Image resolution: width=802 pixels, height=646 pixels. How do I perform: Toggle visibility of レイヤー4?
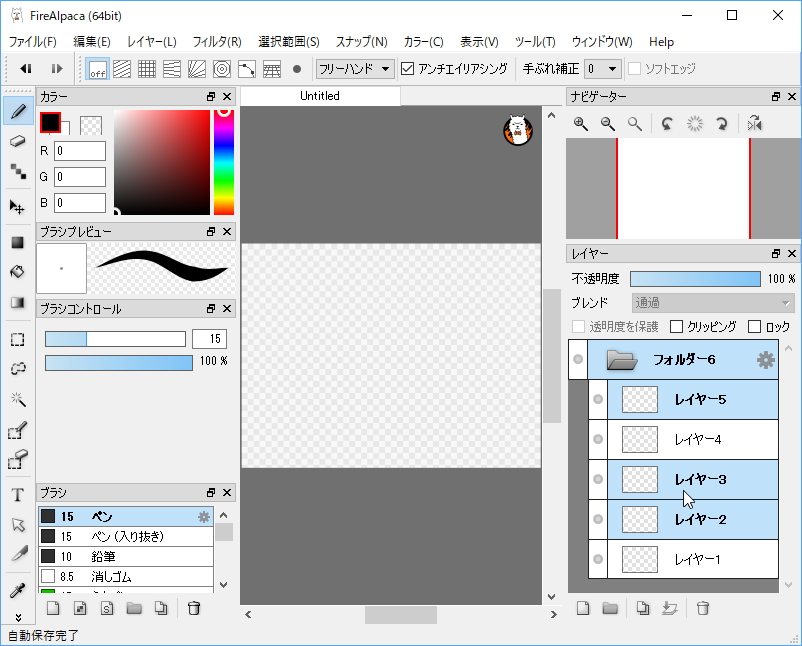pyautogui.click(x=597, y=439)
